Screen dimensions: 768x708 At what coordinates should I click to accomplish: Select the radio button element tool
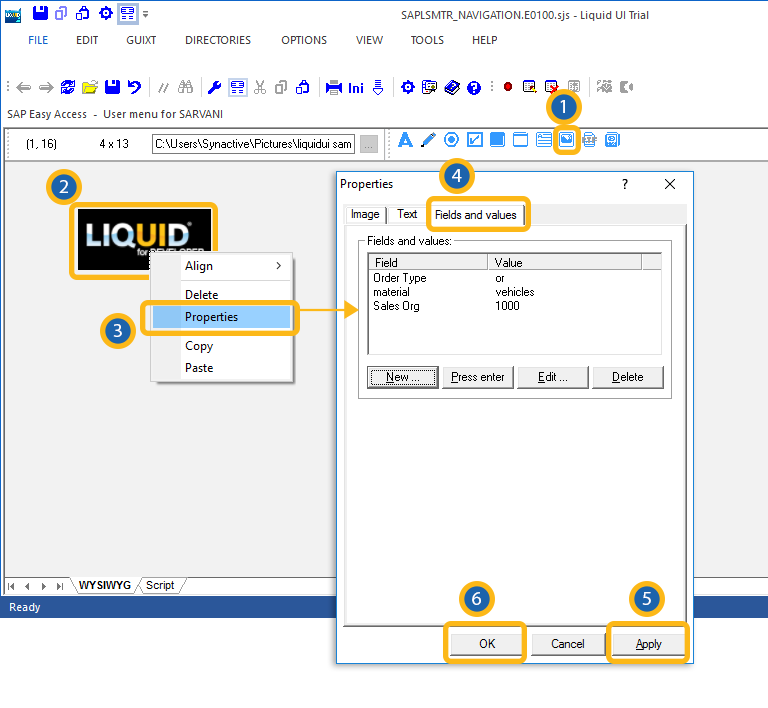(x=451, y=140)
